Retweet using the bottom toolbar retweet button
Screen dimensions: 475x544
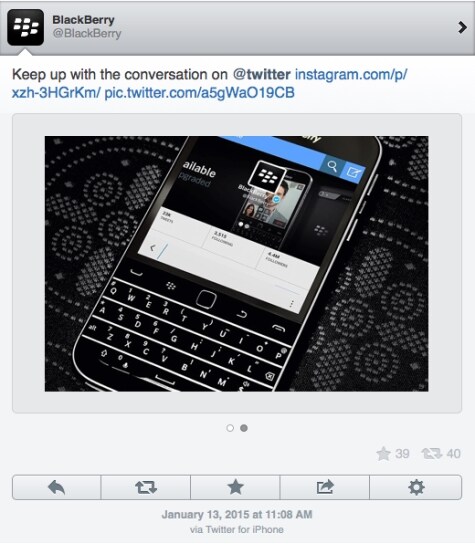[x=146, y=487]
